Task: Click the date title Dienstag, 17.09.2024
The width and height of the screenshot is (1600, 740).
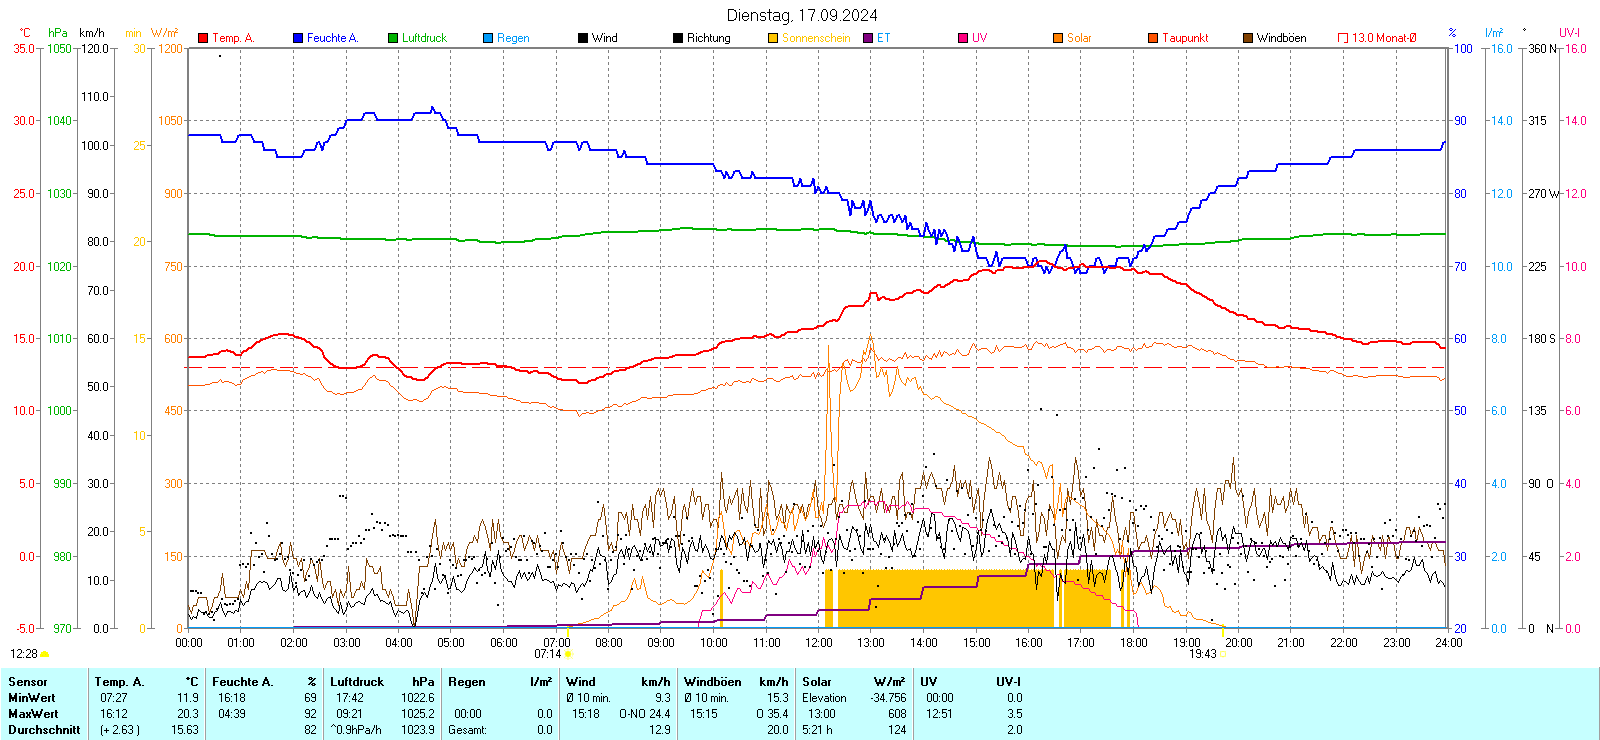Action: (x=801, y=15)
